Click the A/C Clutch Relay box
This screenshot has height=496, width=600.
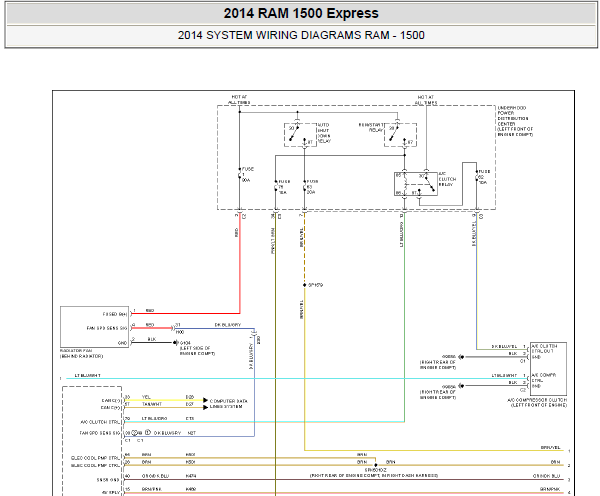(x=416, y=184)
